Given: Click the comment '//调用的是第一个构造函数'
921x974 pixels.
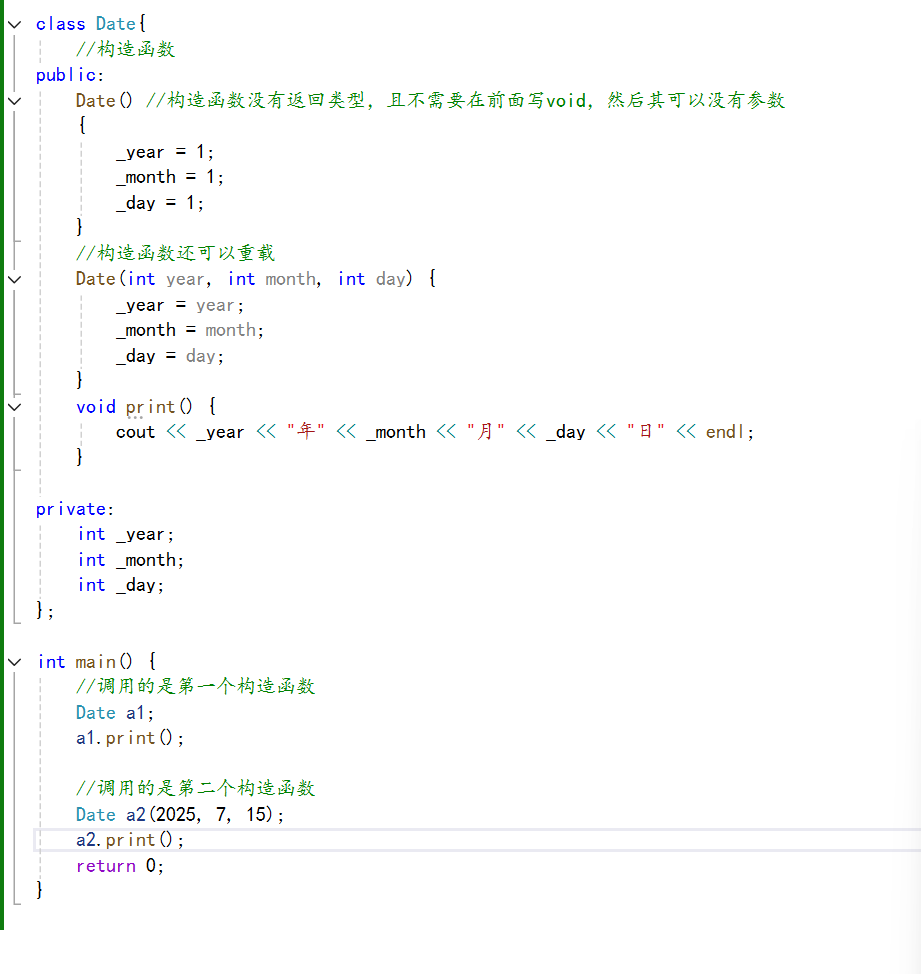Looking at the screenshot, I should click(x=195, y=686).
